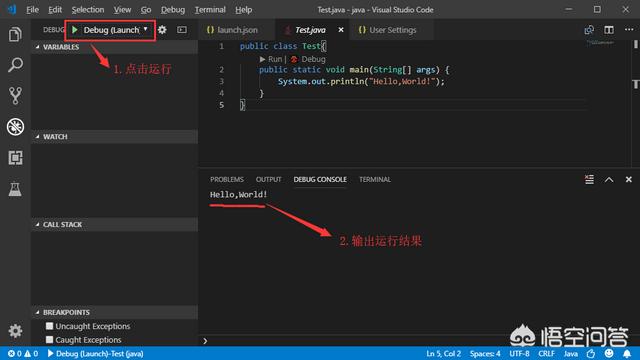Open notifications bell in status bar
The image size is (640, 360).
click(627, 353)
